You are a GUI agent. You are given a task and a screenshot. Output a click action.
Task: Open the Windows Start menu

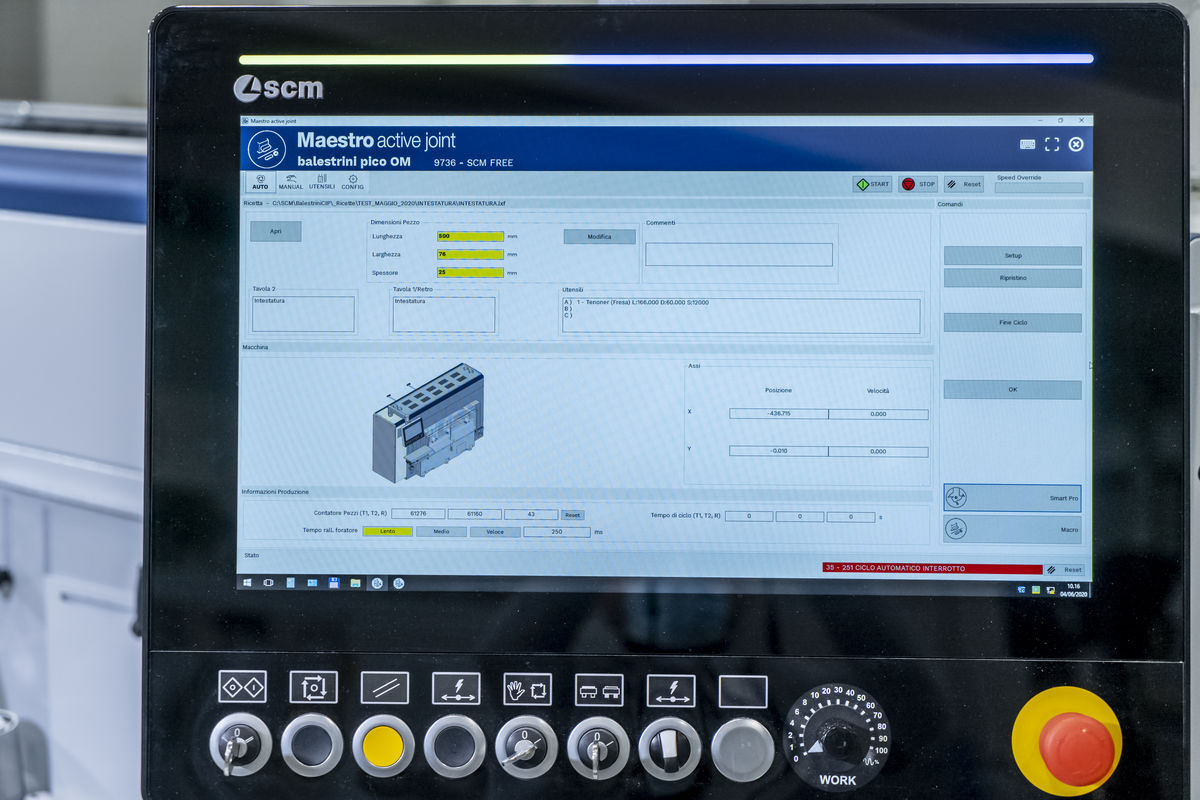[x=246, y=582]
